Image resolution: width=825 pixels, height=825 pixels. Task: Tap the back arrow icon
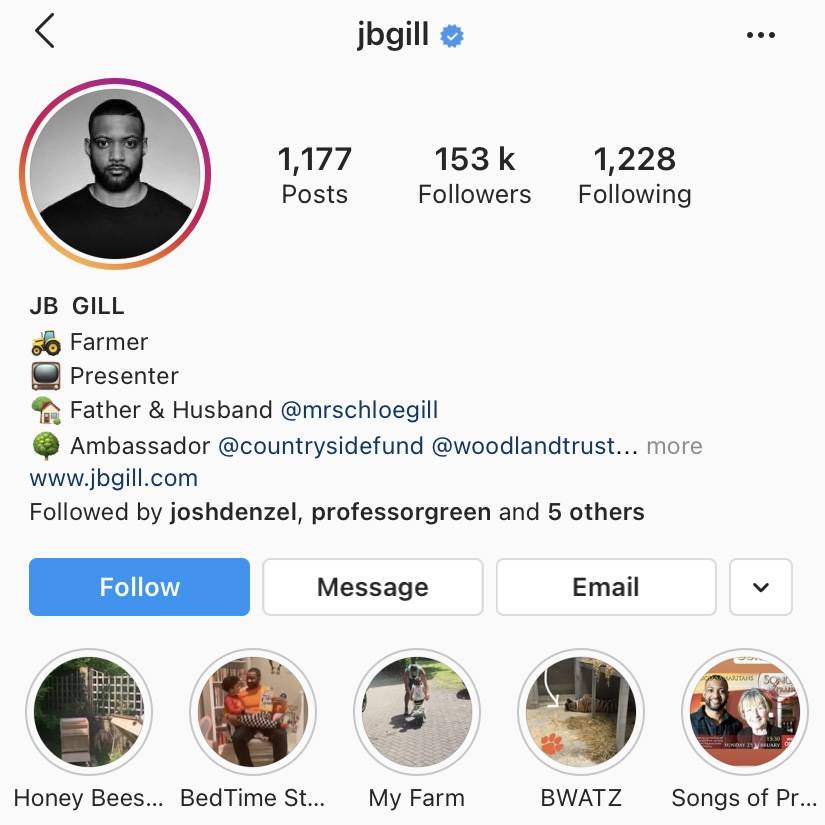point(45,31)
